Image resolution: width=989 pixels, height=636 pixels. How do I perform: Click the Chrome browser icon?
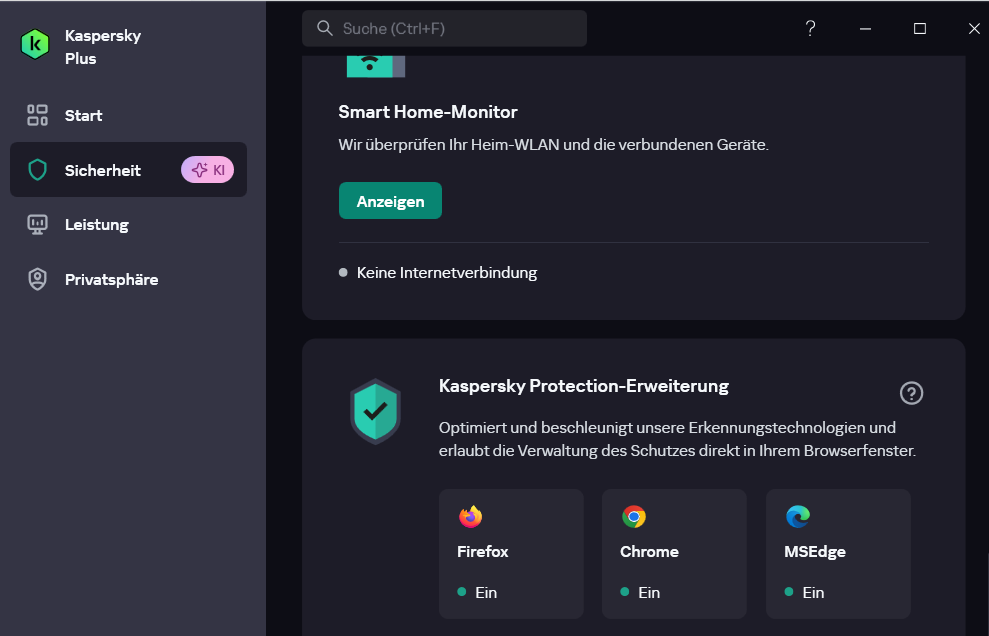pos(633,516)
